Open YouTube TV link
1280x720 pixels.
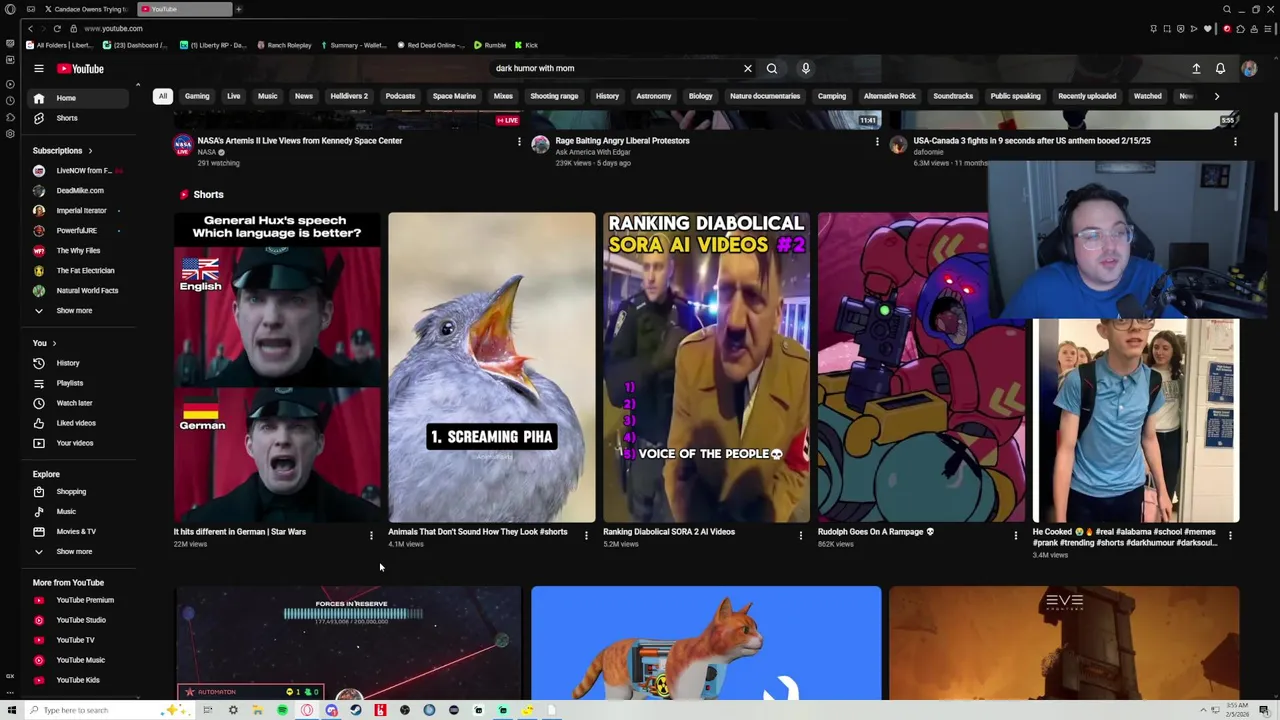(x=78, y=640)
